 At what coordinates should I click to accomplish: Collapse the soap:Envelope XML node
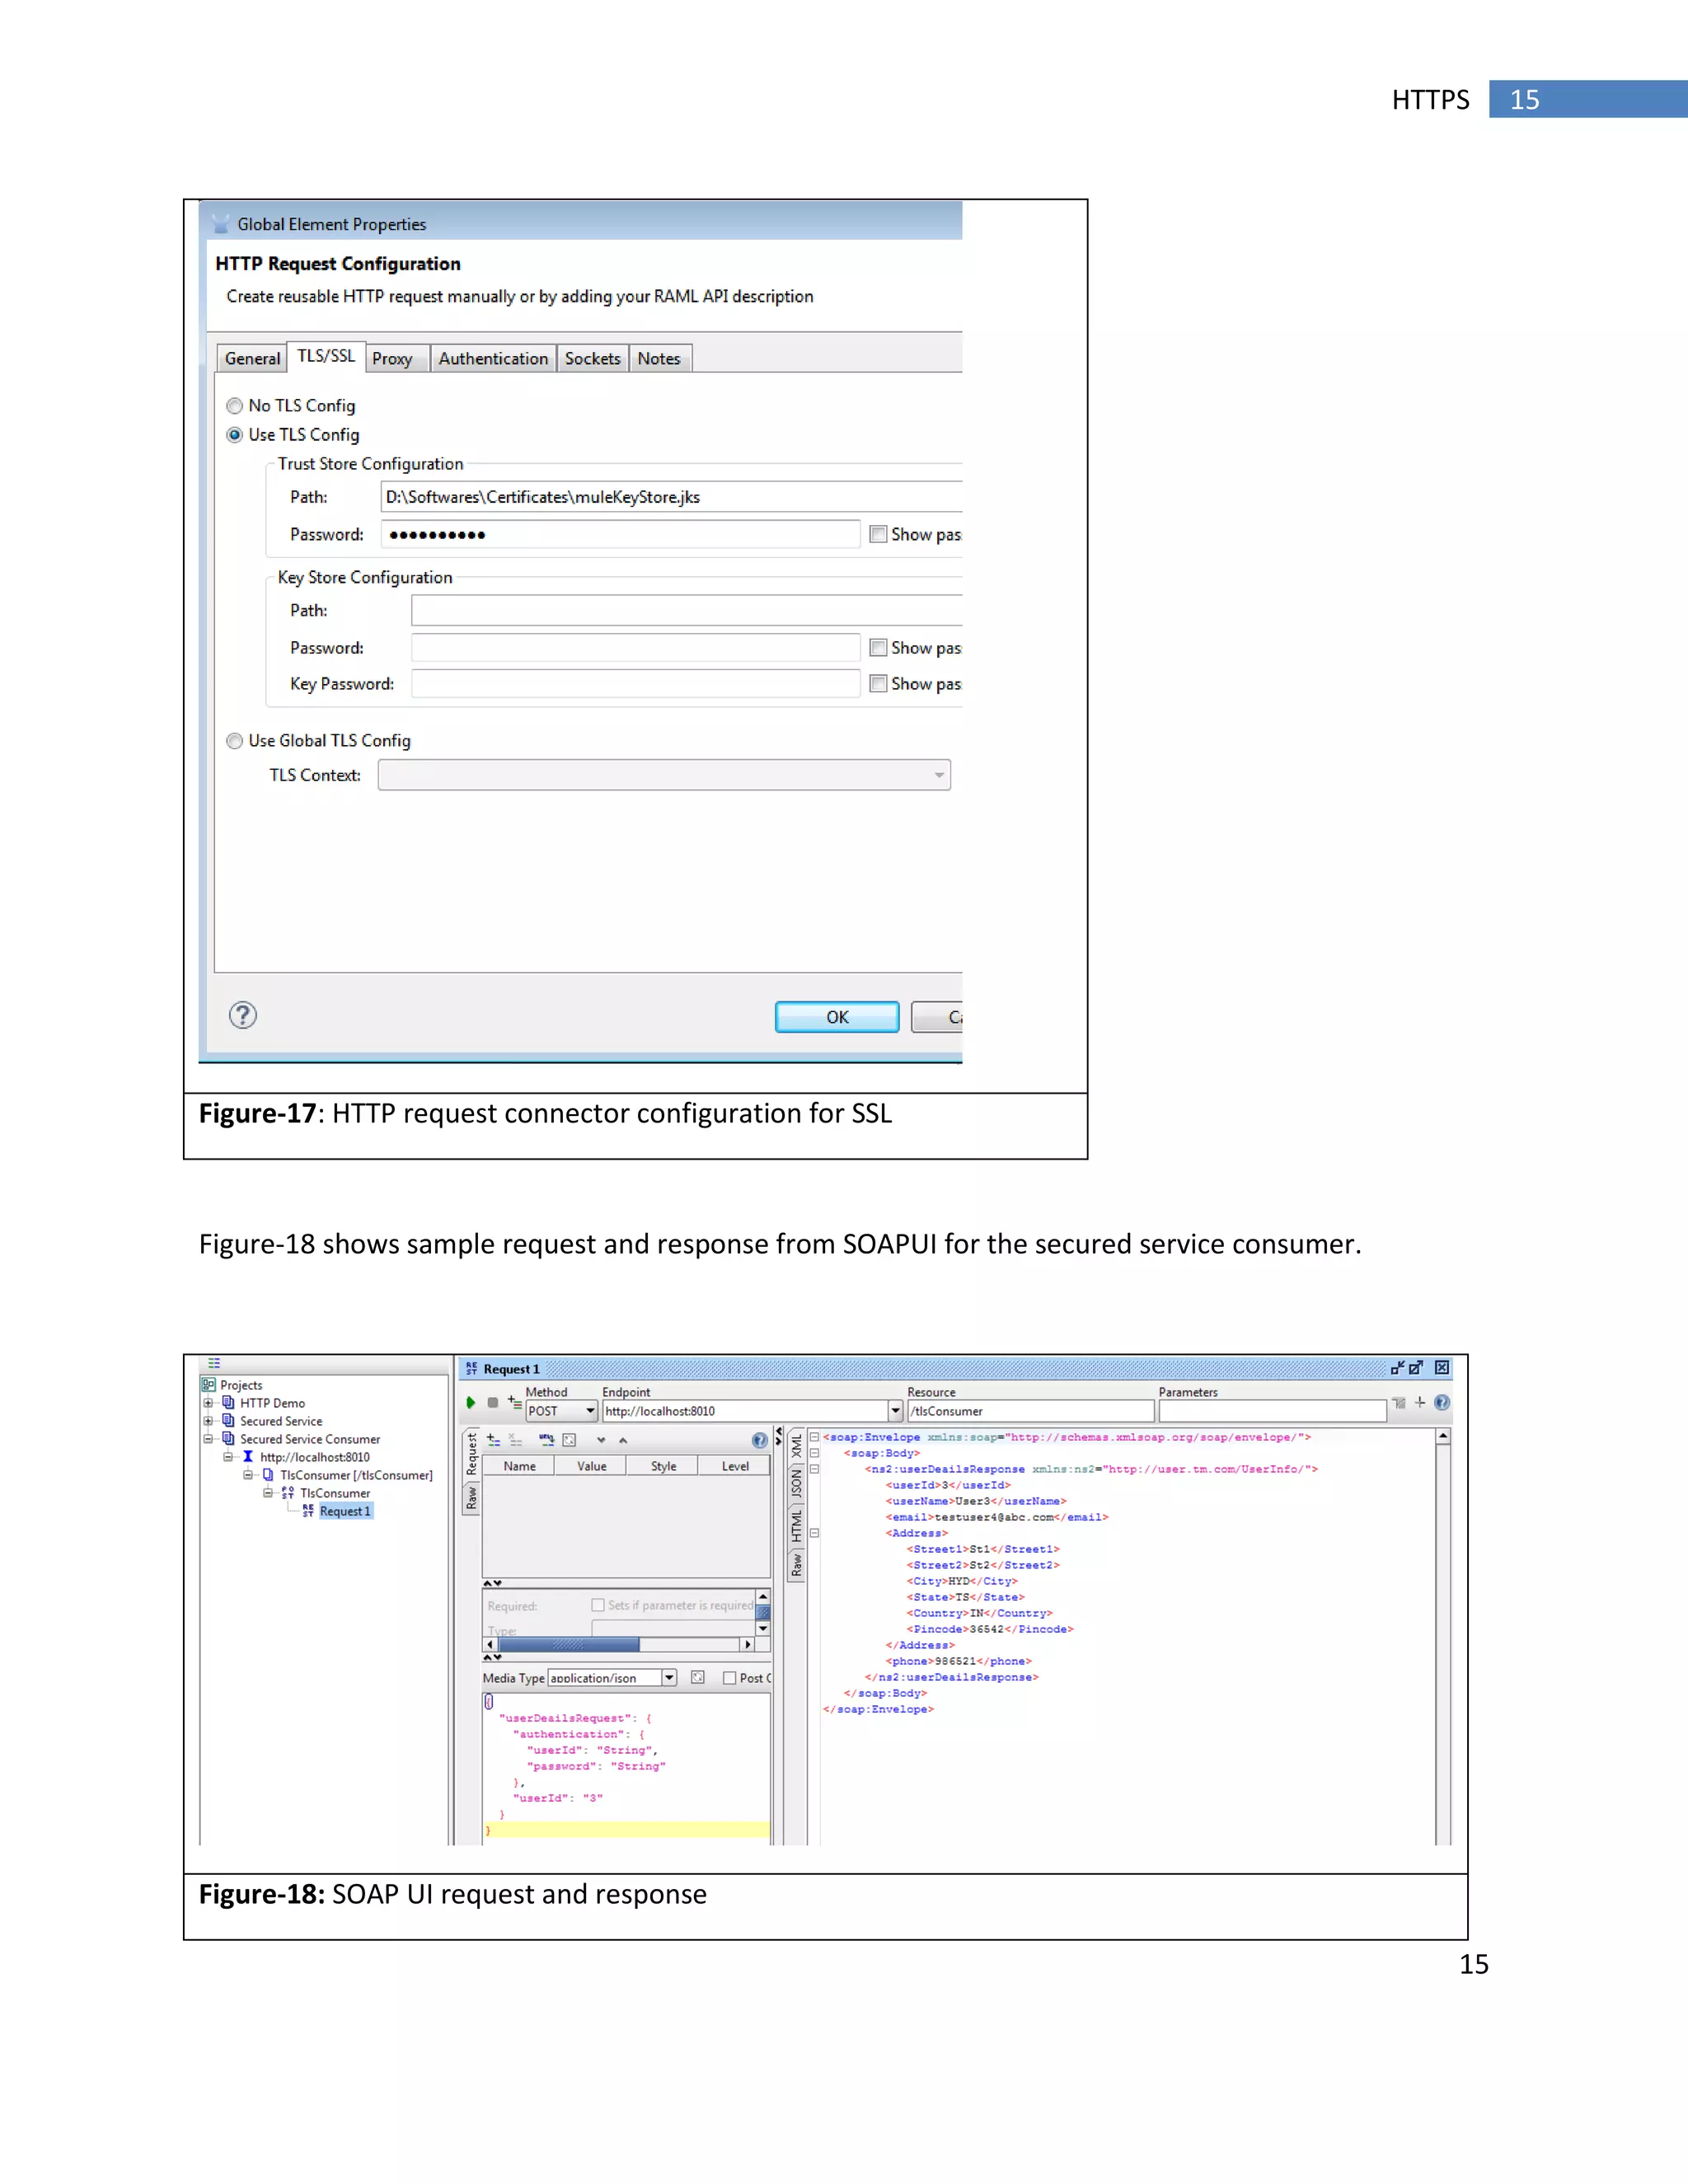(x=814, y=1437)
